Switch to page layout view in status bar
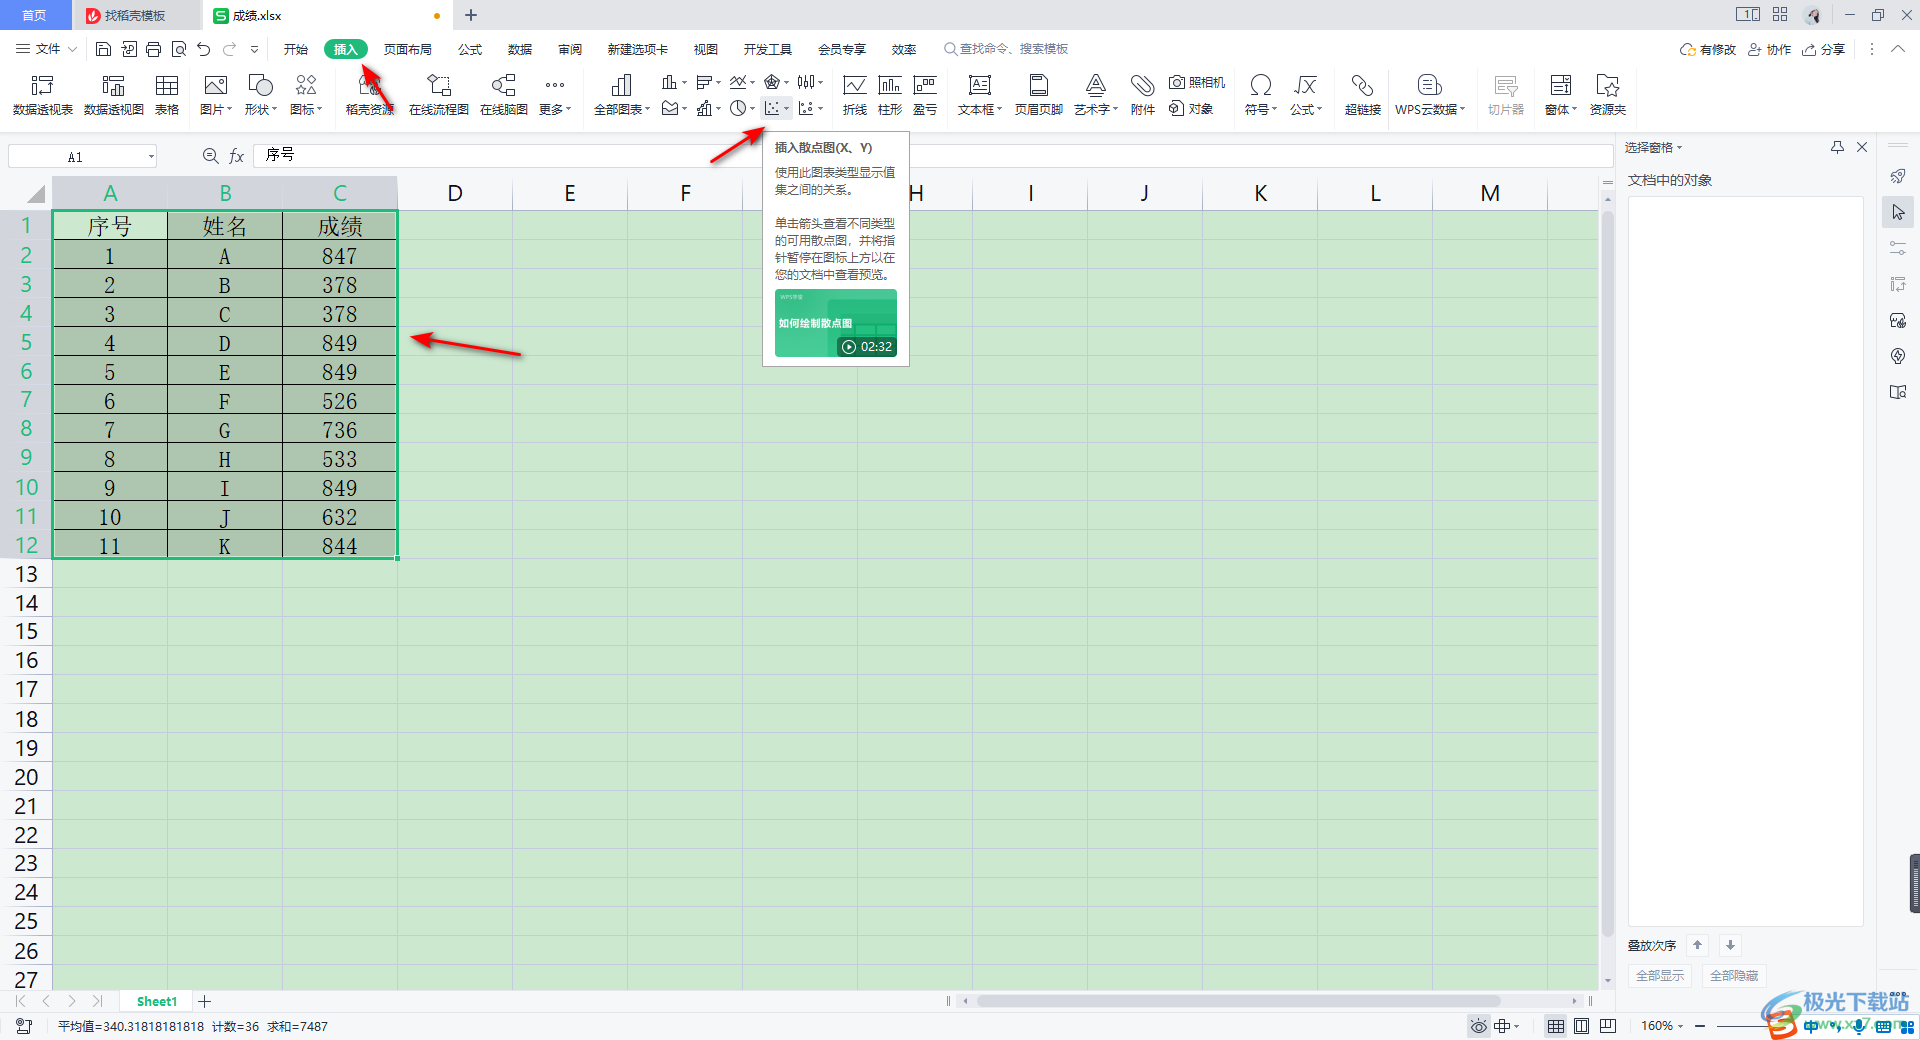This screenshot has width=1920, height=1040. (1581, 1026)
